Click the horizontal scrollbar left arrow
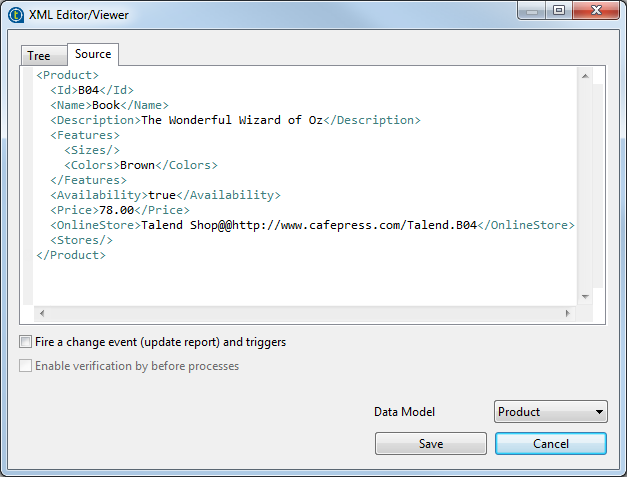Image resolution: width=627 pixels, height=477 pixels. click(40, 314)
